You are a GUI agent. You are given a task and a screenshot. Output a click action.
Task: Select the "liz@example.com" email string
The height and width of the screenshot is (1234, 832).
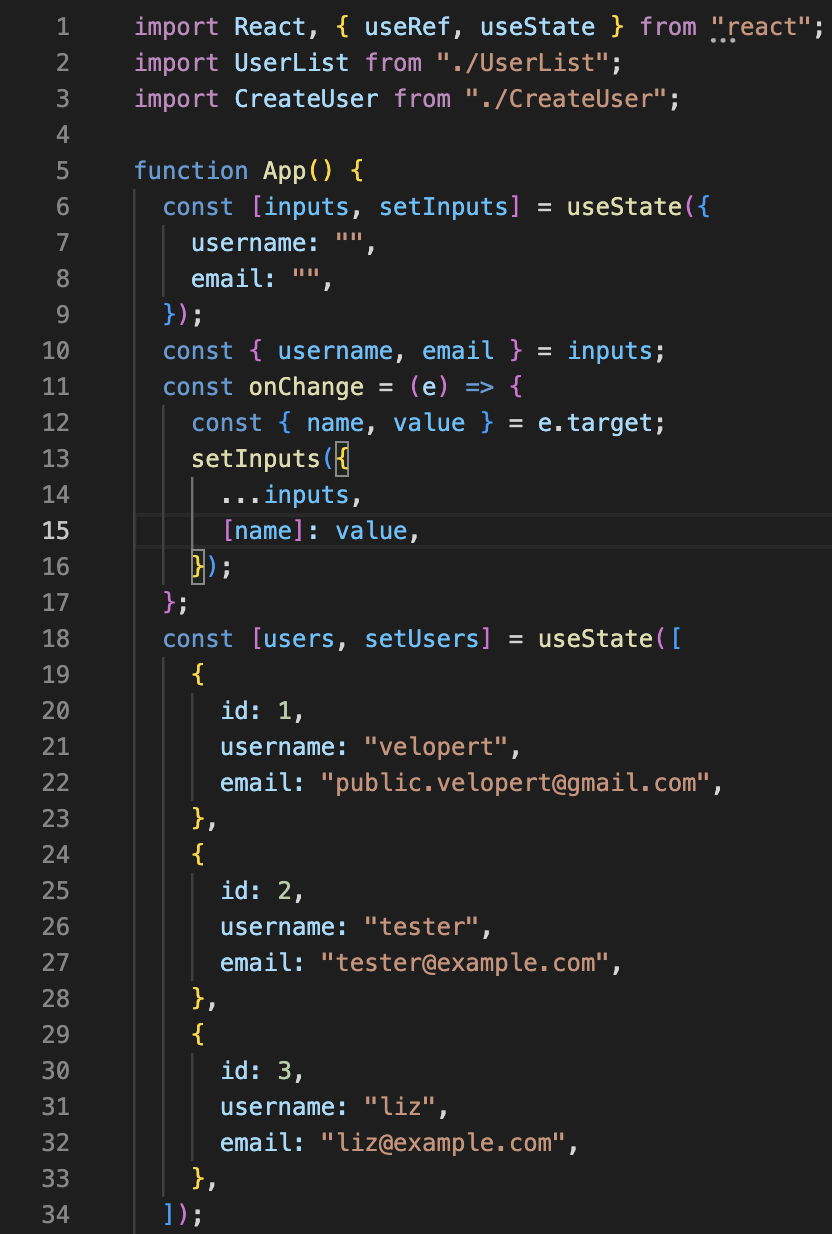pyautogui.click(x=443, y=1143)
